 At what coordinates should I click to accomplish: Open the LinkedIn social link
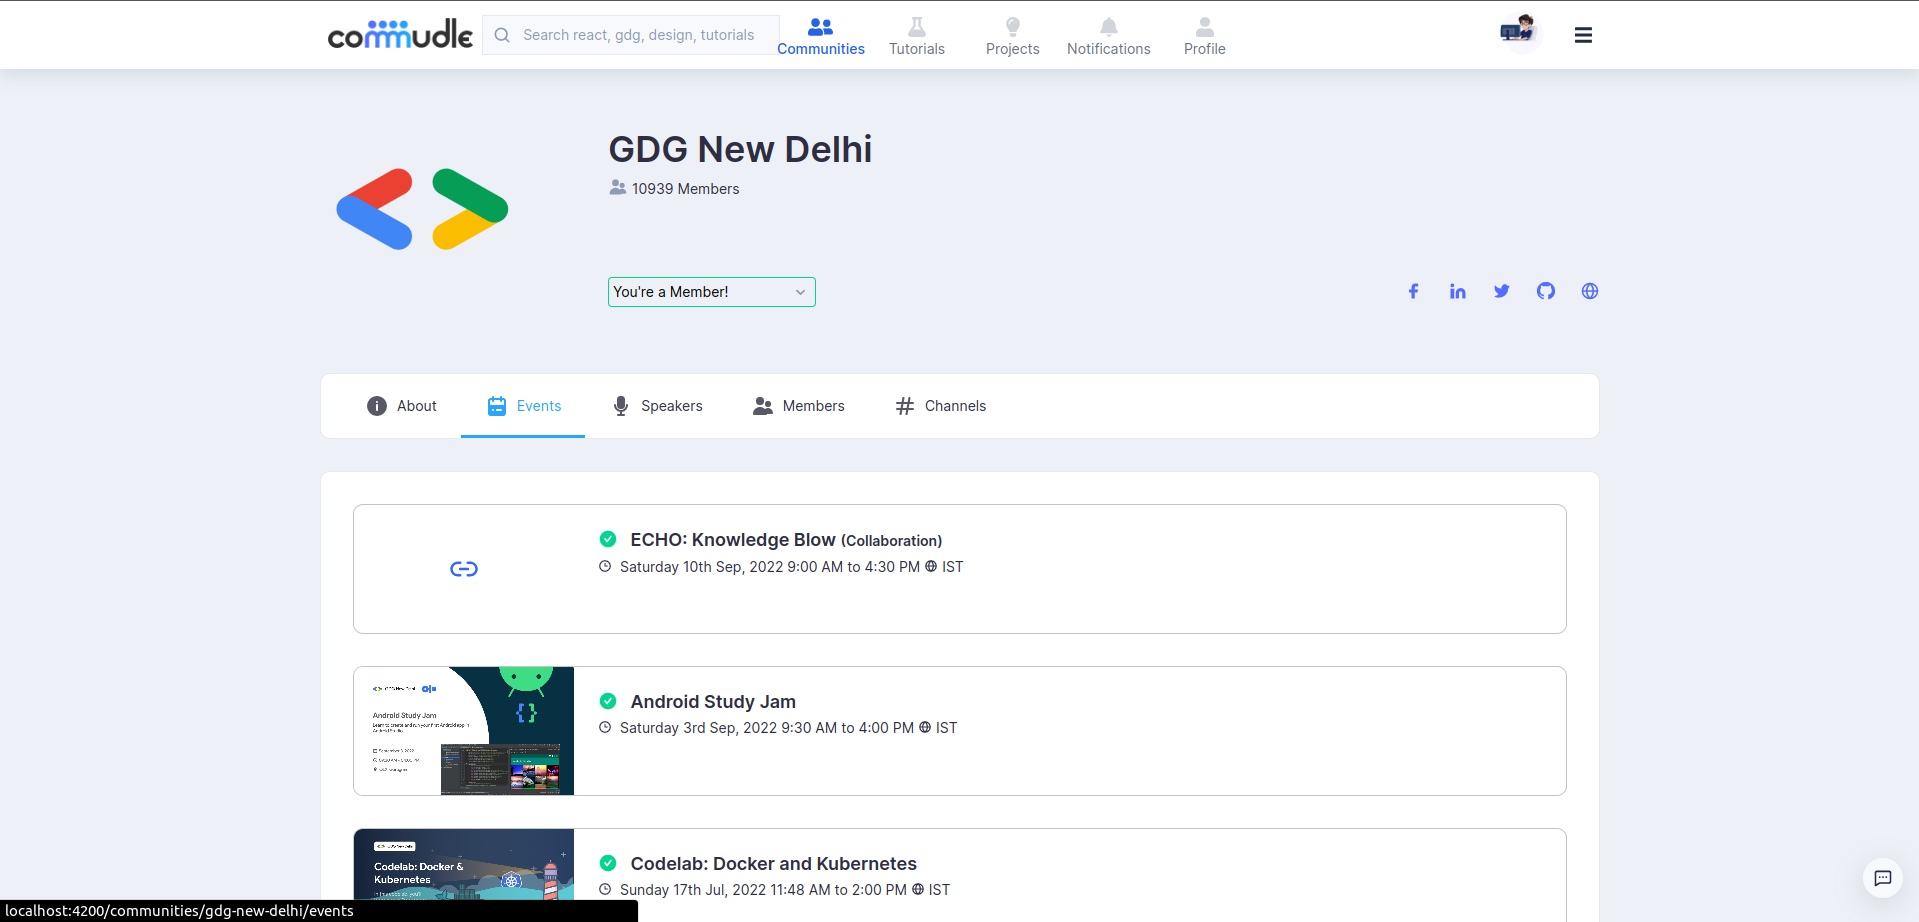tap(1458, 291)
